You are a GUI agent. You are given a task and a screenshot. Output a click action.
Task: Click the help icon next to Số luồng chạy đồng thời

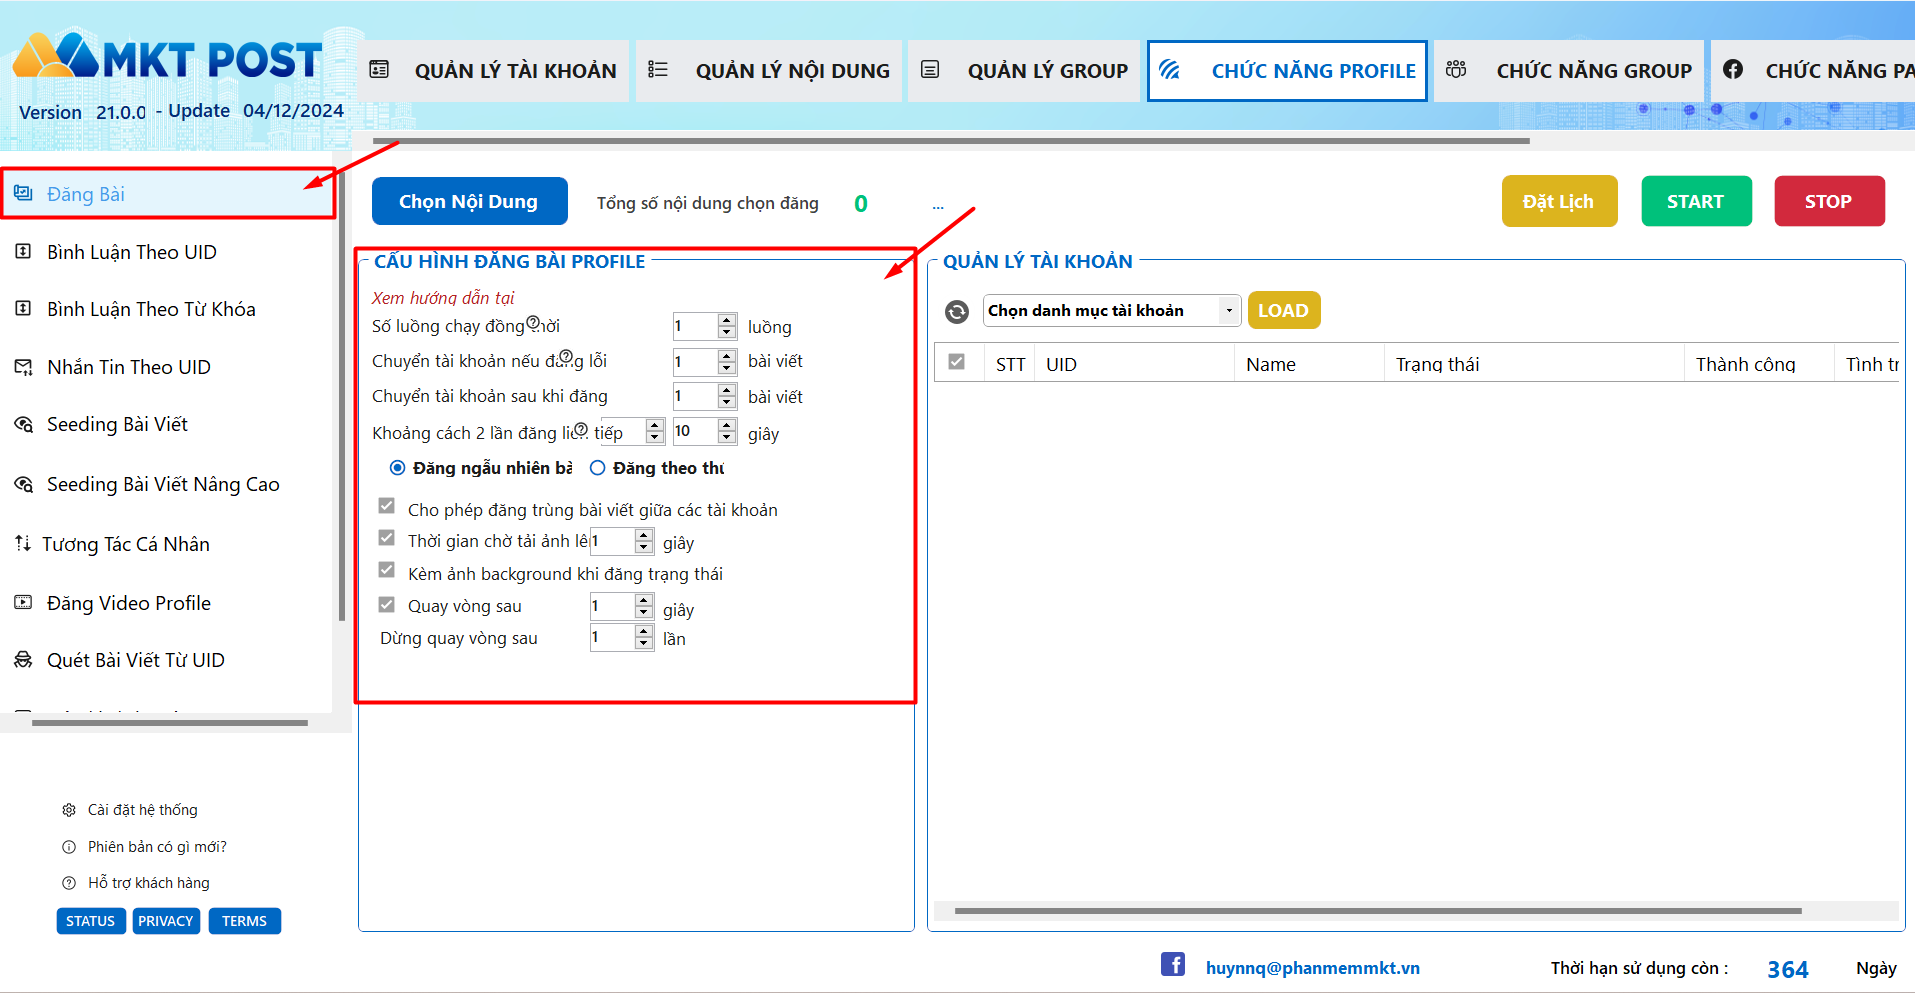[533, 322]
